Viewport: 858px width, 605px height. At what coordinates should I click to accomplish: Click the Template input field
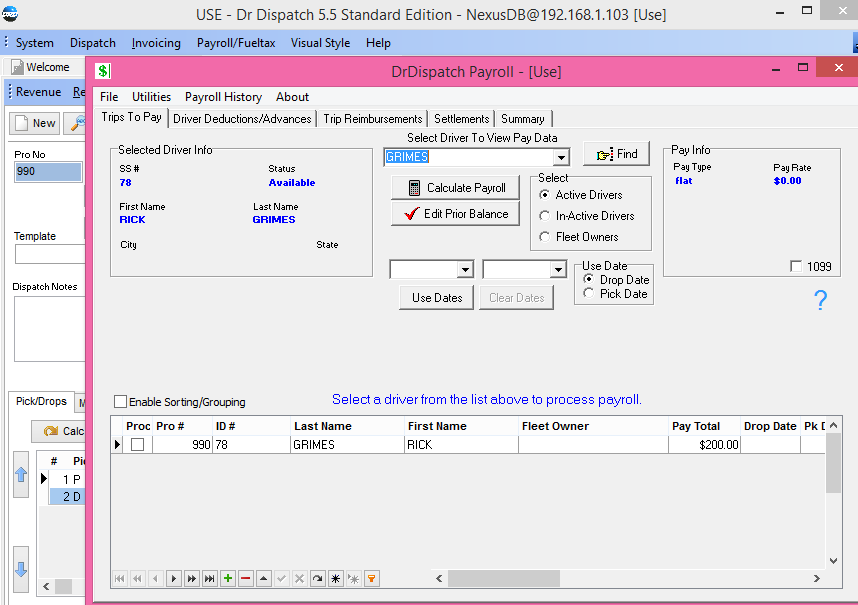(x=50, y=254)
